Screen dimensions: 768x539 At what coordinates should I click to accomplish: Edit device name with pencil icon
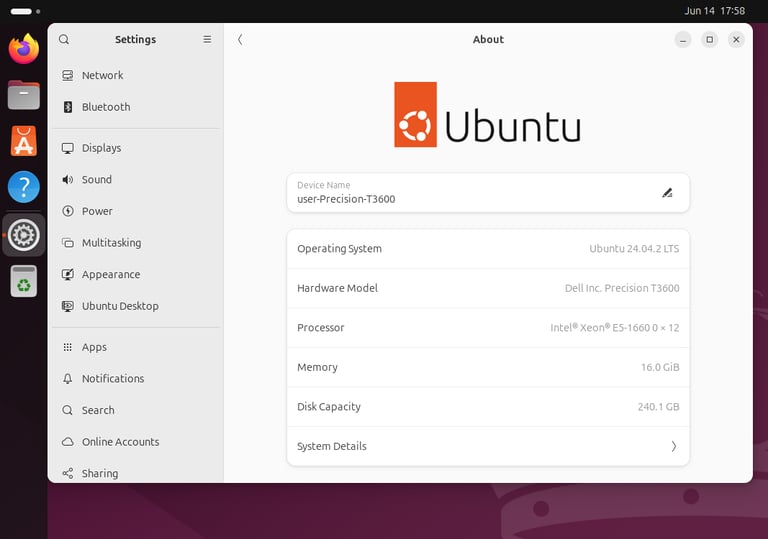[x=667, y=193]
